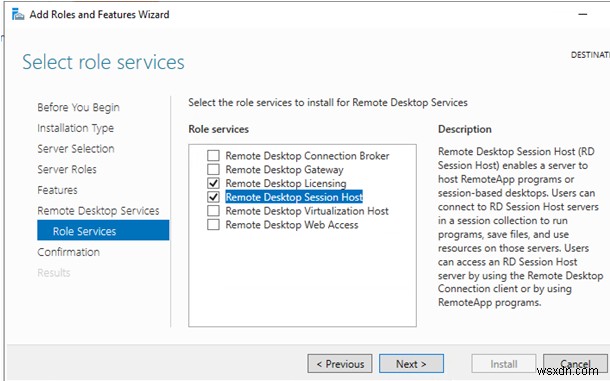Image resolution: width=610 pixels, height=381 pixels.
Task: Select the Remote Desktop Services step
Action: click(98, 211)
